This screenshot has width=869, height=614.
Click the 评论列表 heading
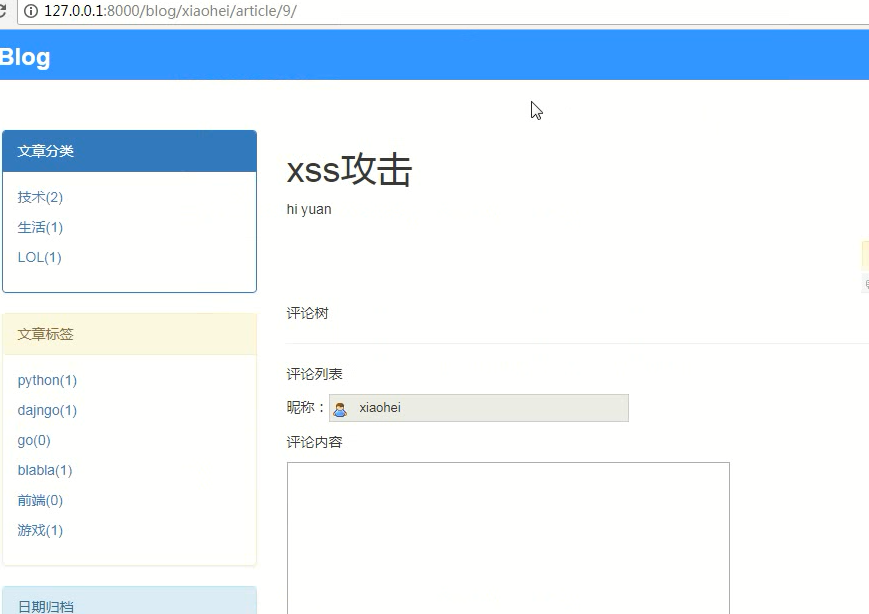click(x=314, y=374)
